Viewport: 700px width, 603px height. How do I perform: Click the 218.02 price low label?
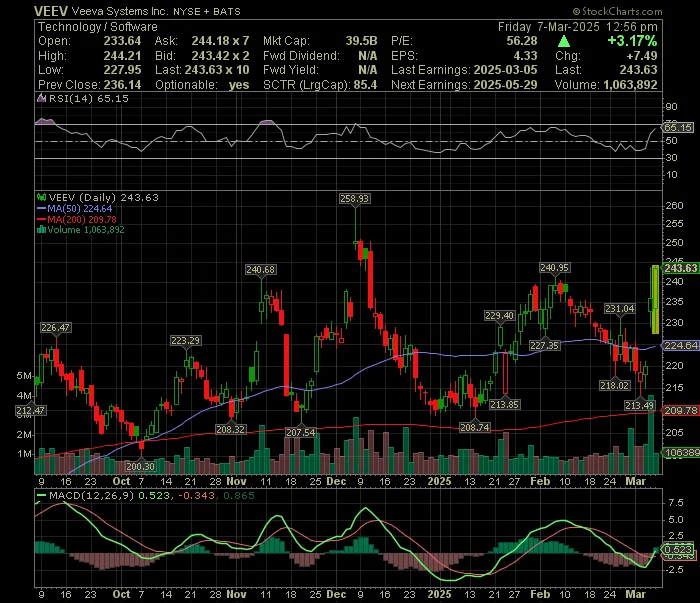615,385
